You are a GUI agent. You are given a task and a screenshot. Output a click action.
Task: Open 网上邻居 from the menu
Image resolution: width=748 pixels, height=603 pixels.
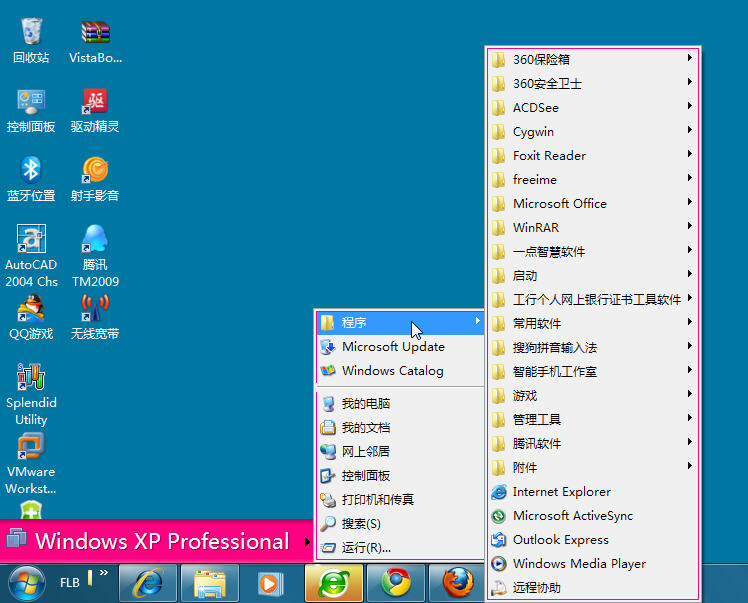(x=400, y=451)
